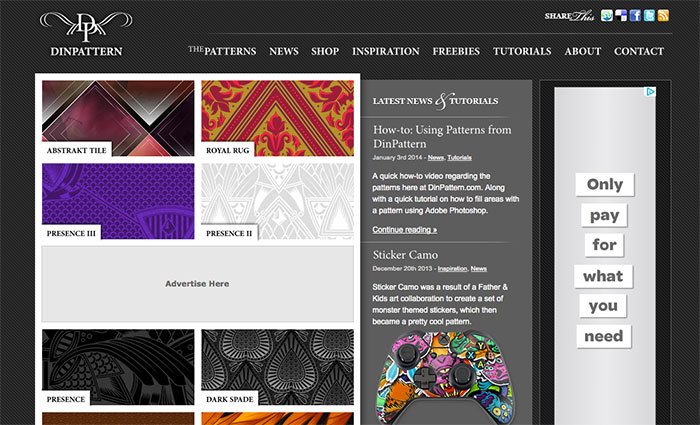This screenshot has height=425, width=700.
Task: Click the Delicious share icon
Action: coord(621,16)
